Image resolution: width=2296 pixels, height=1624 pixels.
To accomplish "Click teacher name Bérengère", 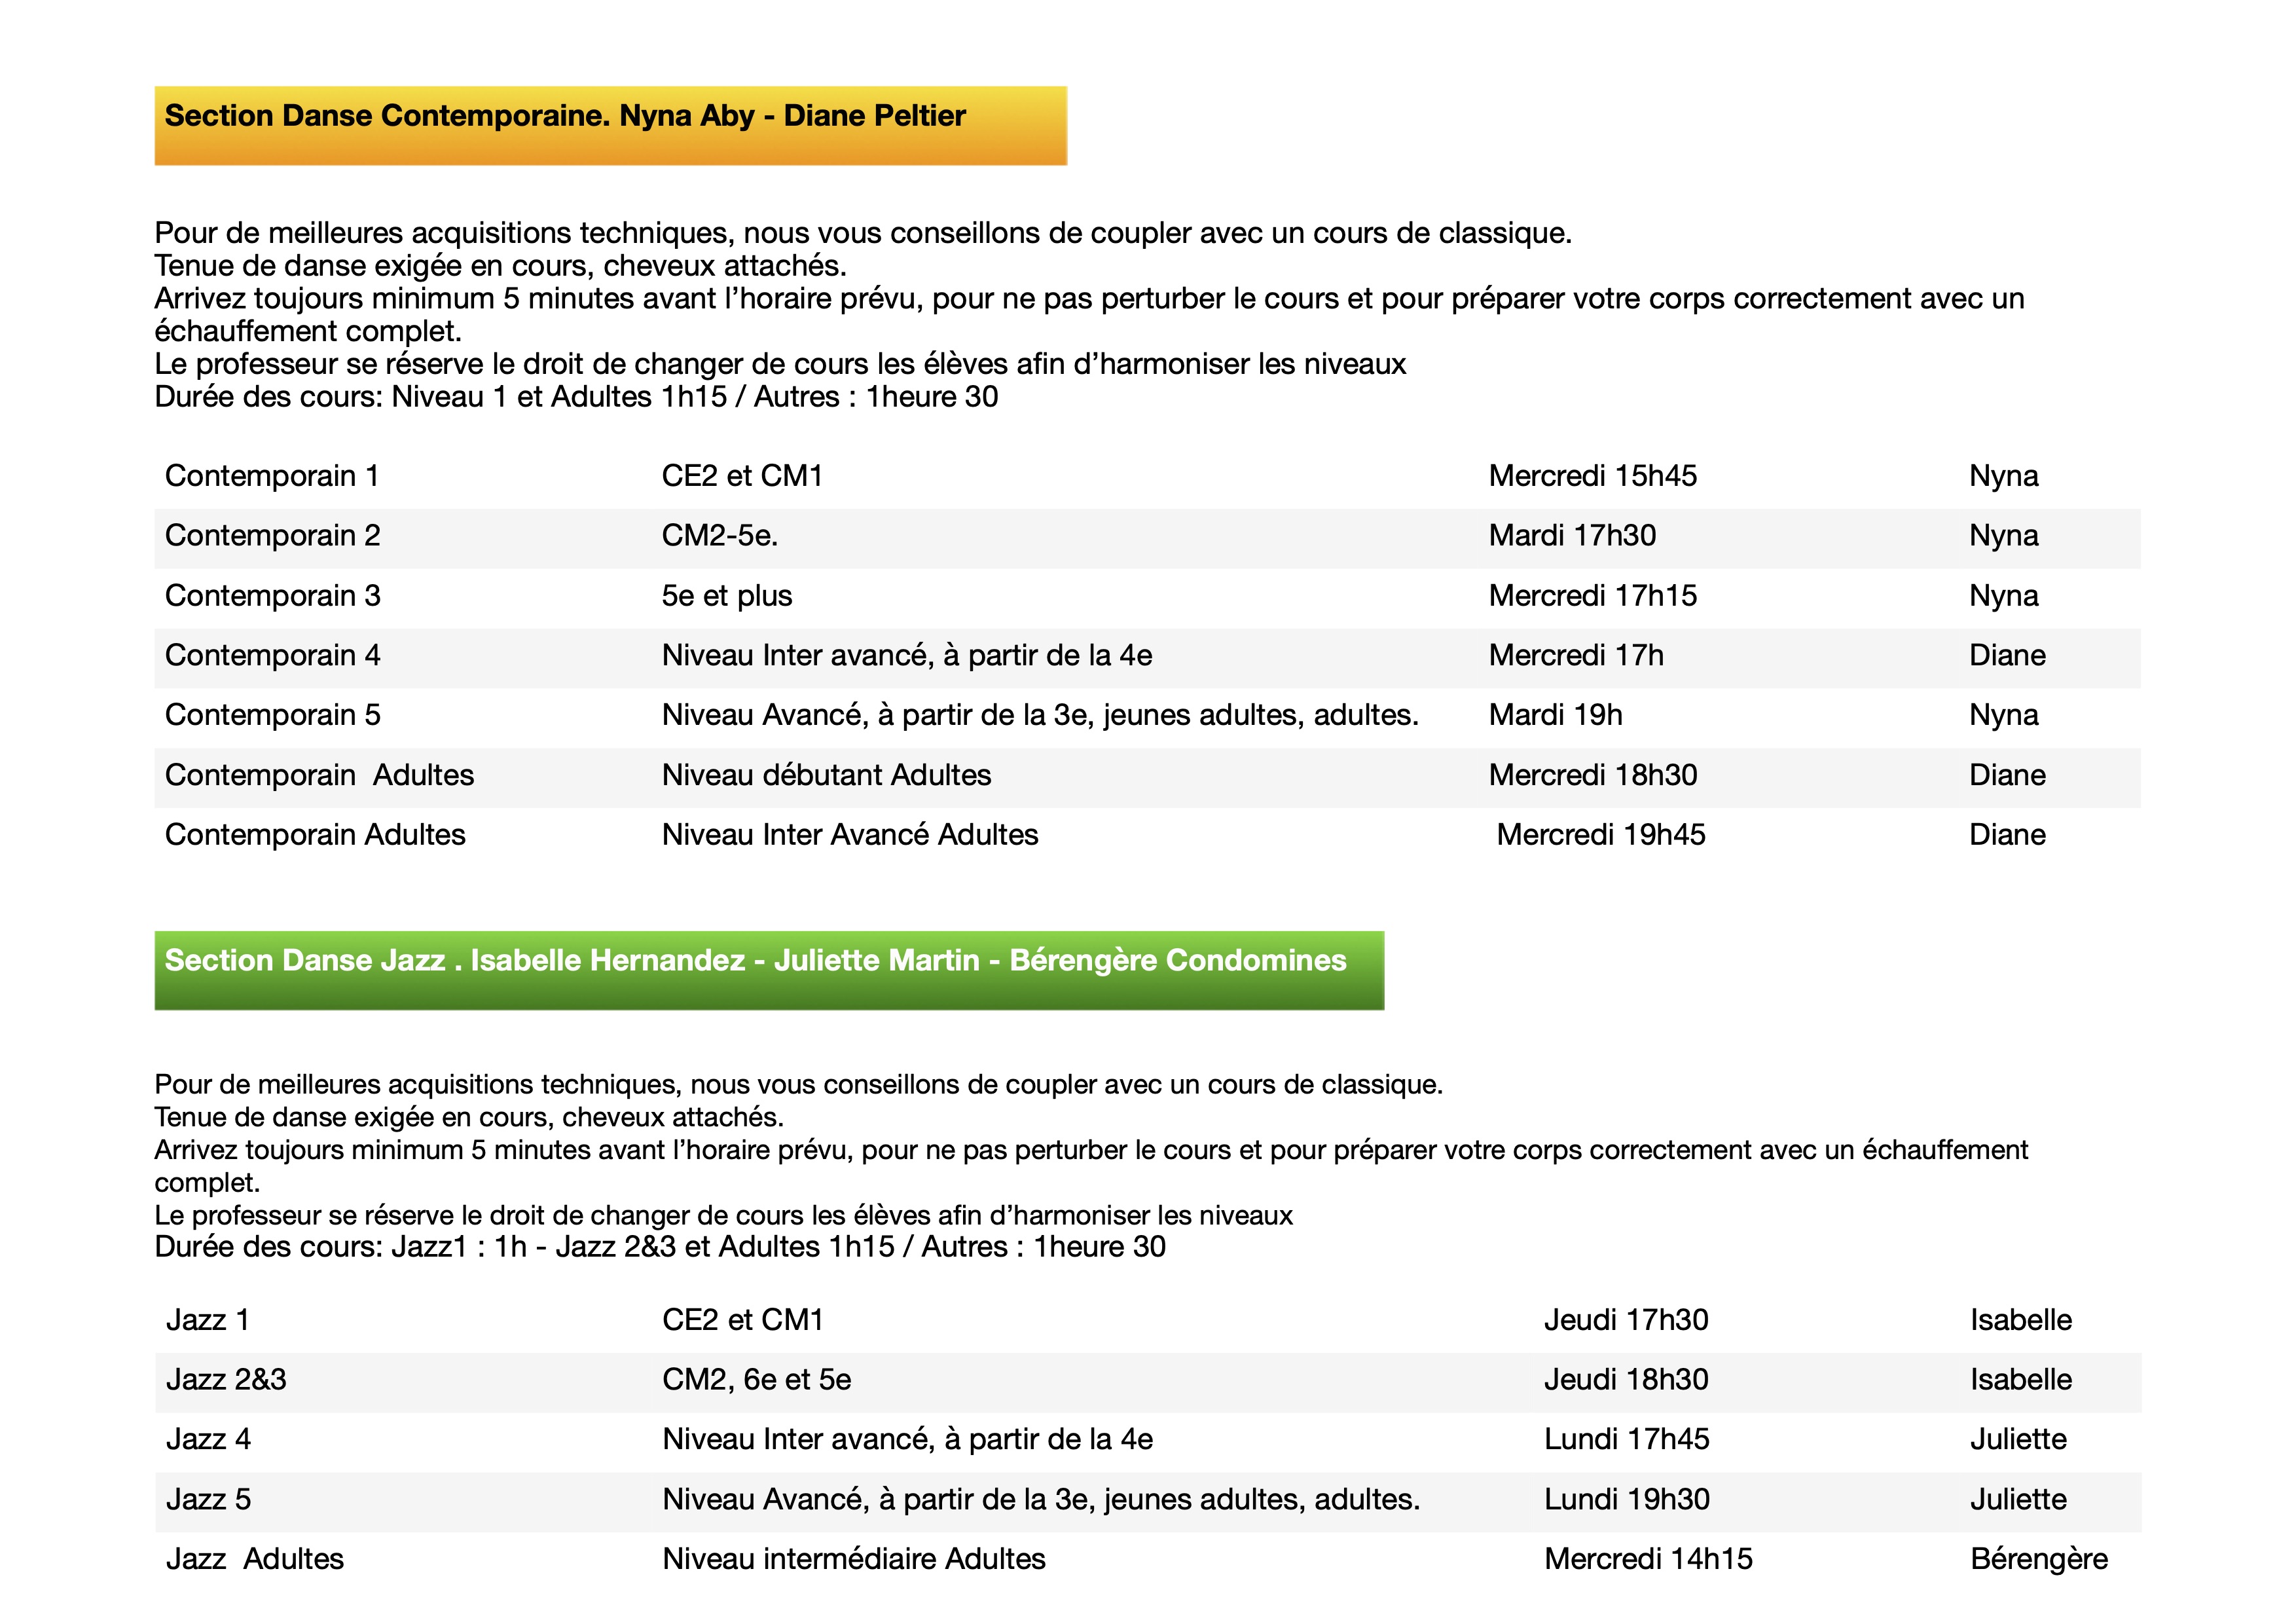I will point(2038,1560).
